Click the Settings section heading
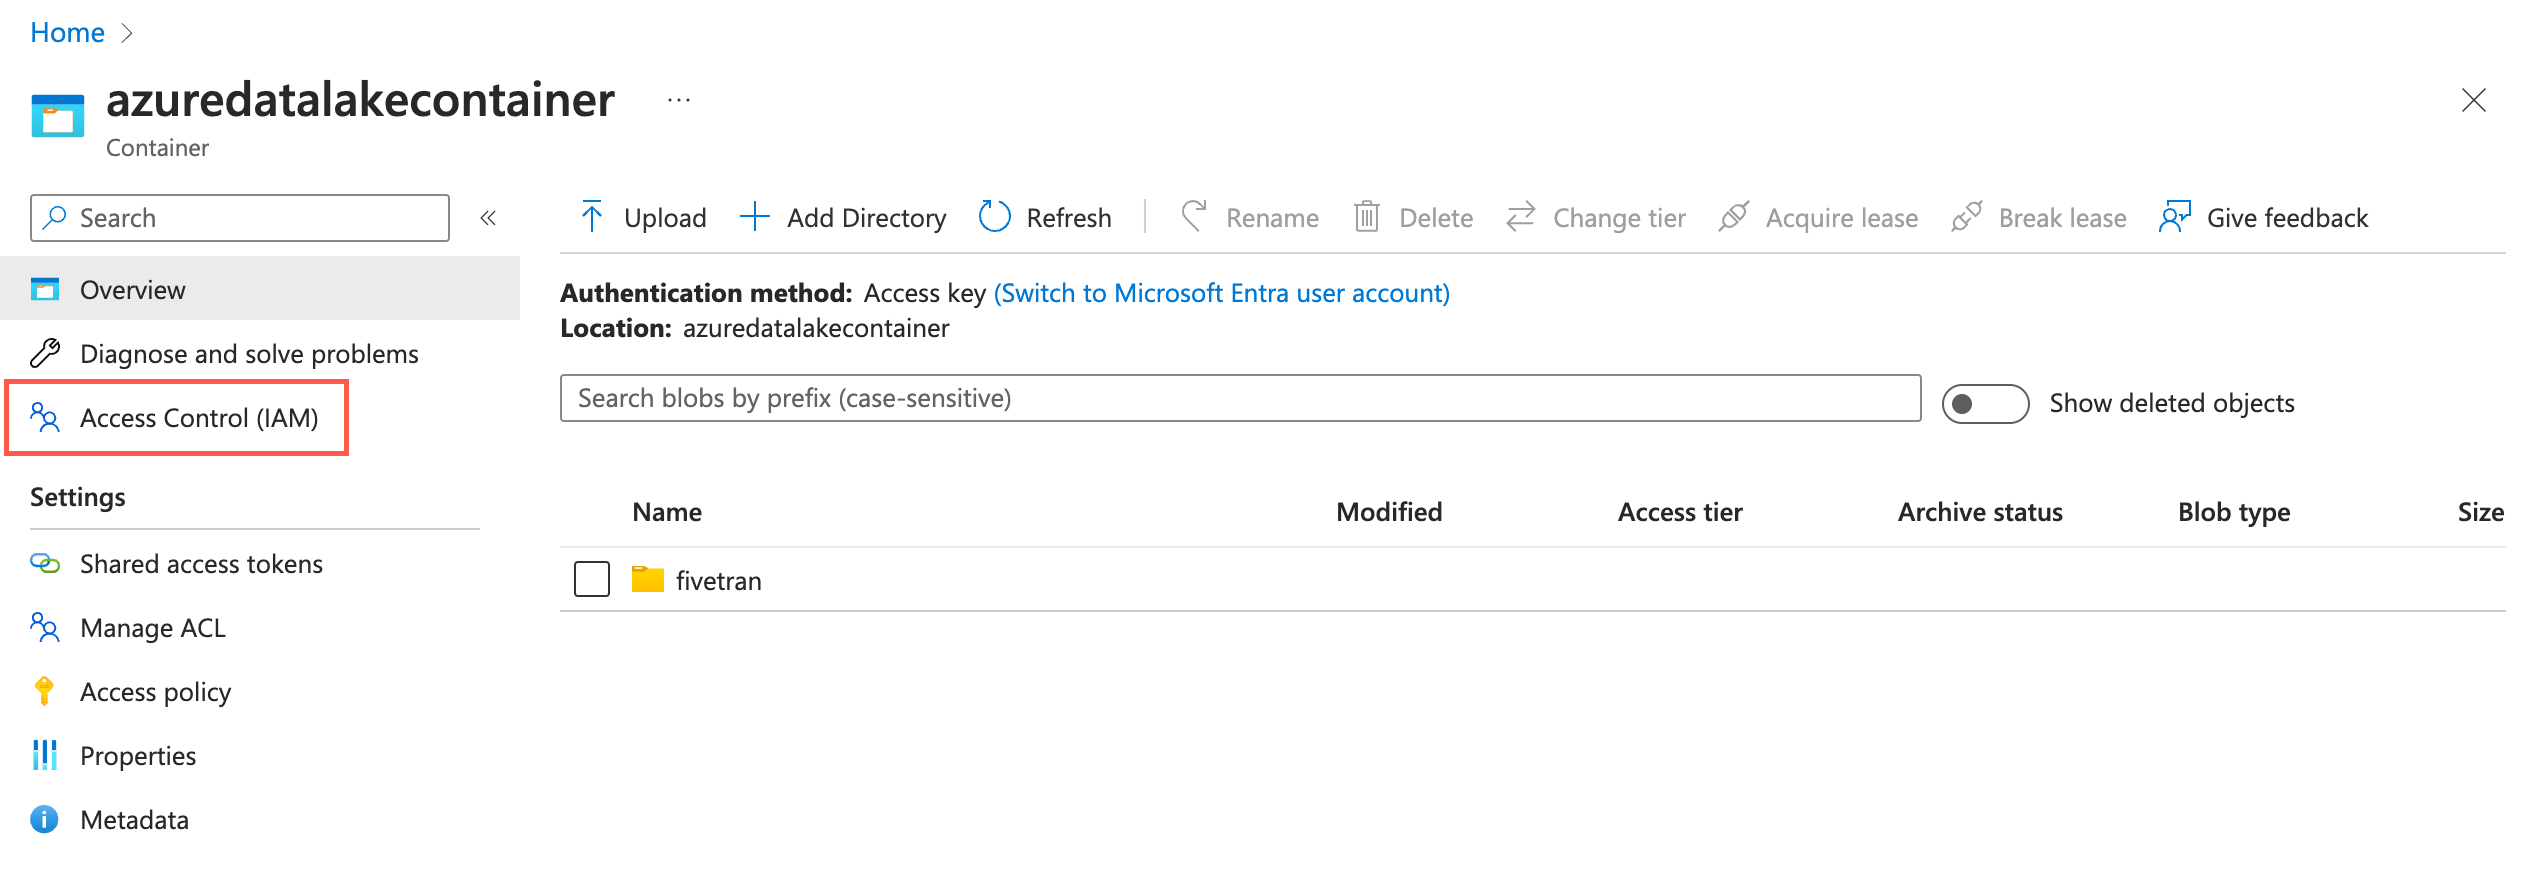The image size is (2538, 882). (78, 497)
